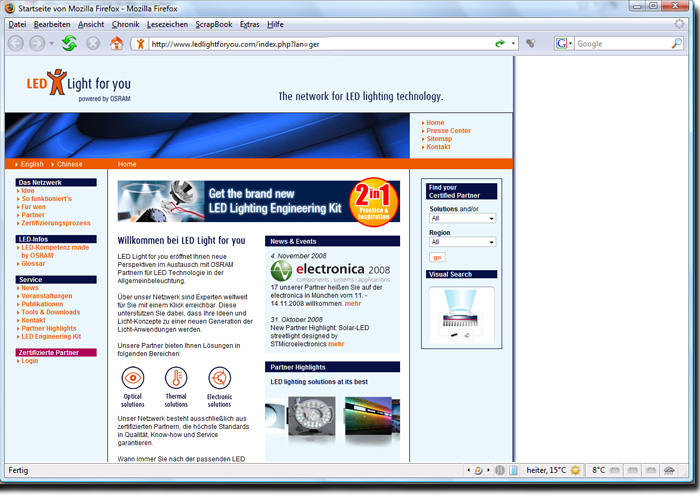This screenshot has width=700, height=500.
Task: Open the Idee link in Das Netzwerk
Action: click(28, 191)
